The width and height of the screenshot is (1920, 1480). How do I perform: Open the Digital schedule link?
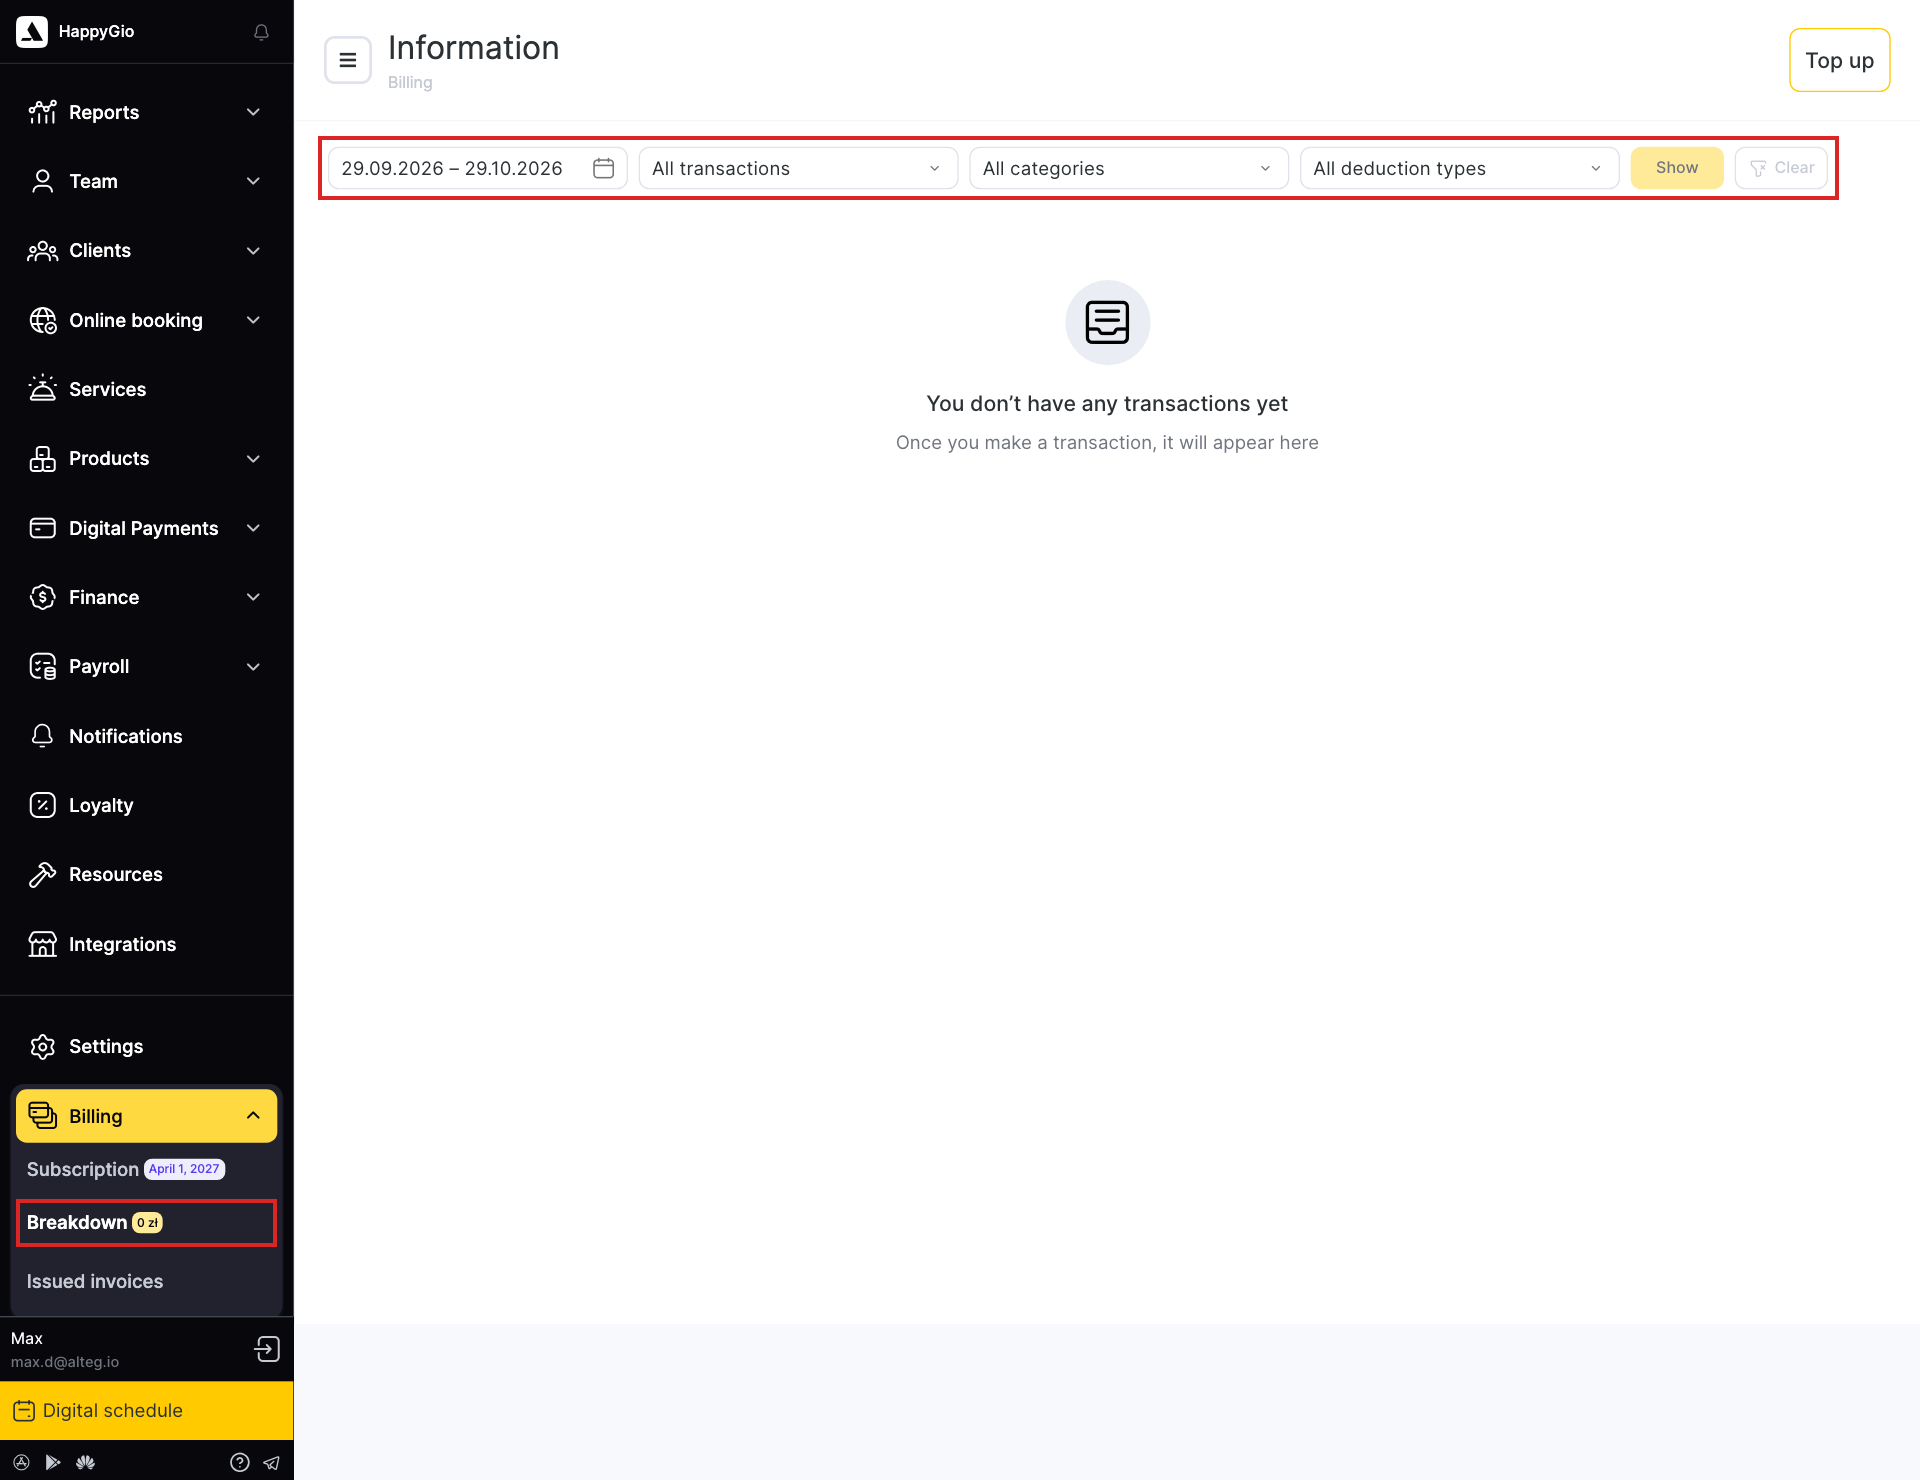(147, 1410)
